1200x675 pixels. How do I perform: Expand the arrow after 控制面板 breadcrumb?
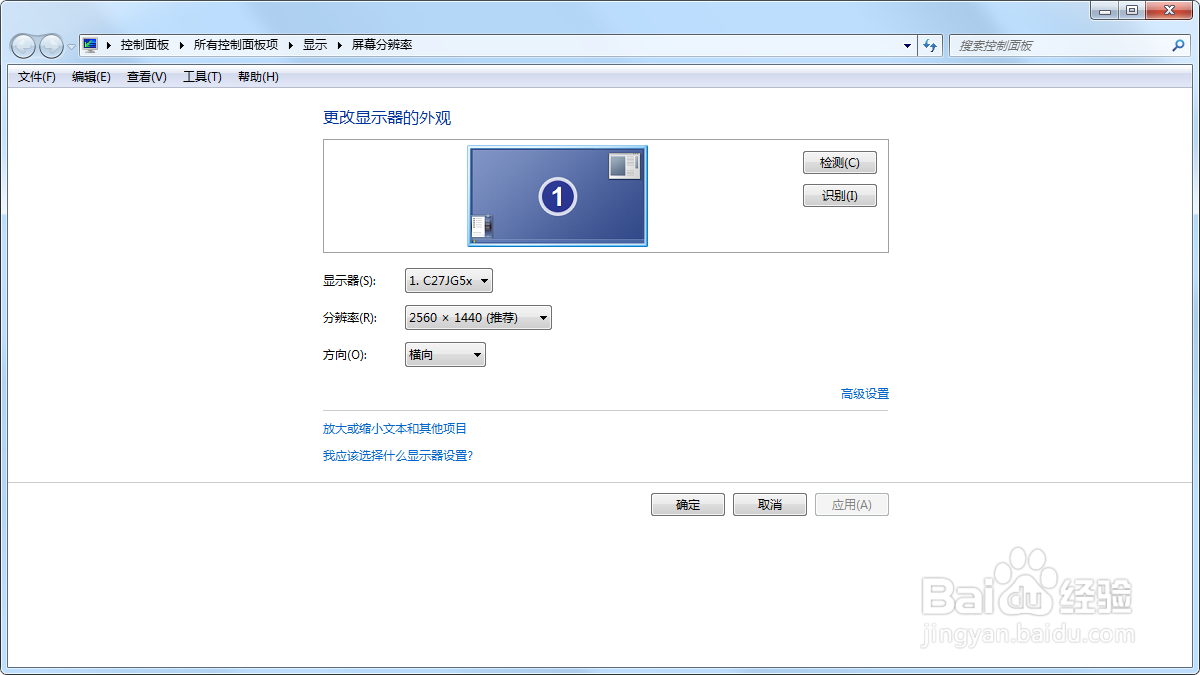182,45
